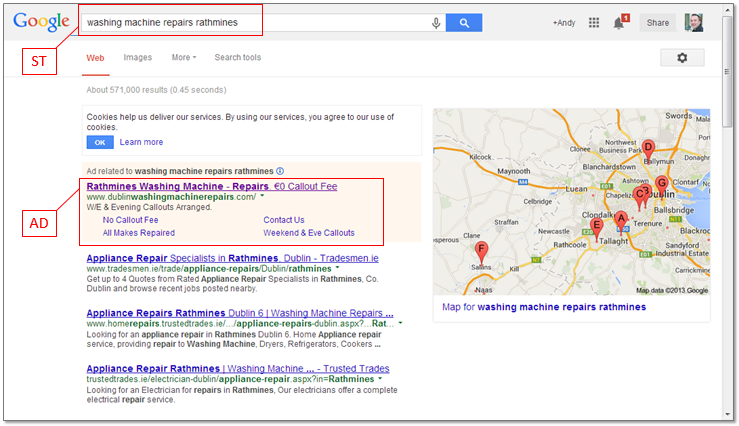The height and width of the screenshot is (426, 739).
Task: Click map pin D near Ballymun
Action: pyautogui.click(x=649, y=150)
